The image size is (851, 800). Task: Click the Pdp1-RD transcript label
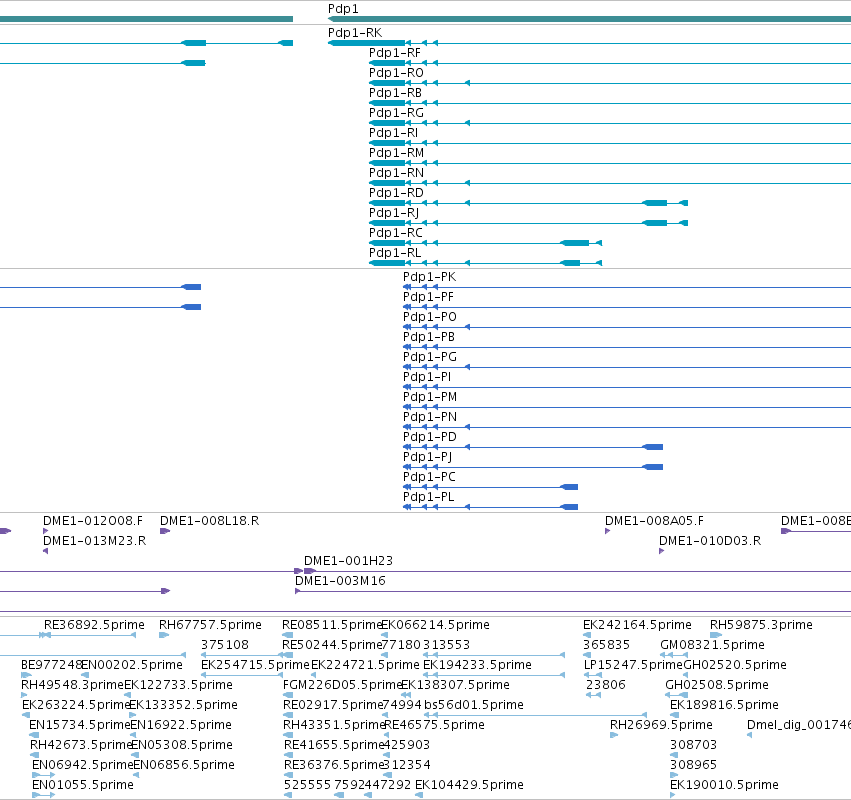(396, 193)
